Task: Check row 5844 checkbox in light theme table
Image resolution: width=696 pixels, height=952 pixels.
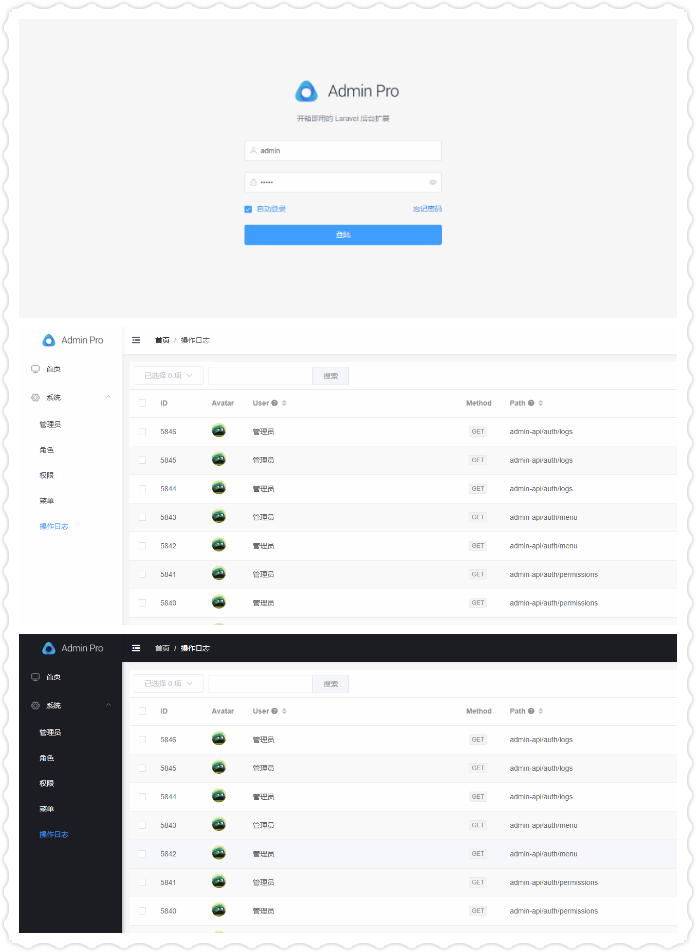Action: (142, 489)
